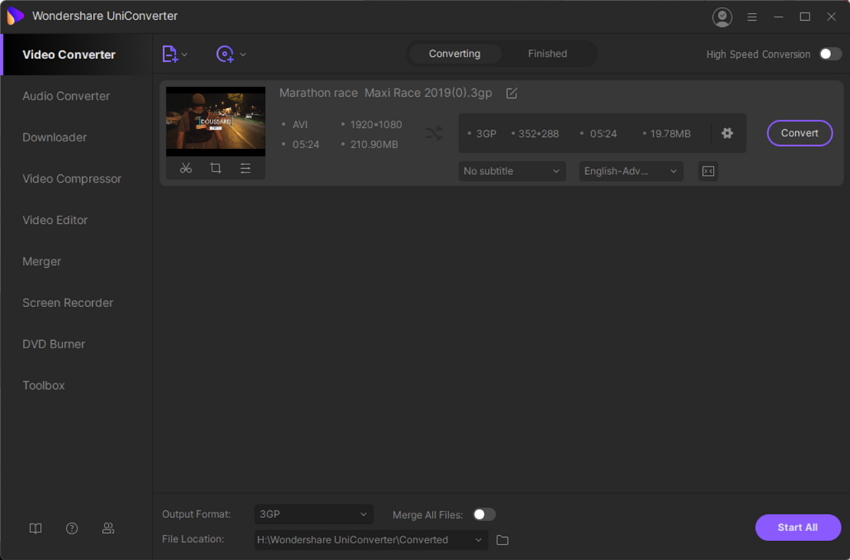Open Screen Recorder section
Image resolution: width=850 pixels, height=560 pixels.
pyautogui.click(x=68, y=302)
